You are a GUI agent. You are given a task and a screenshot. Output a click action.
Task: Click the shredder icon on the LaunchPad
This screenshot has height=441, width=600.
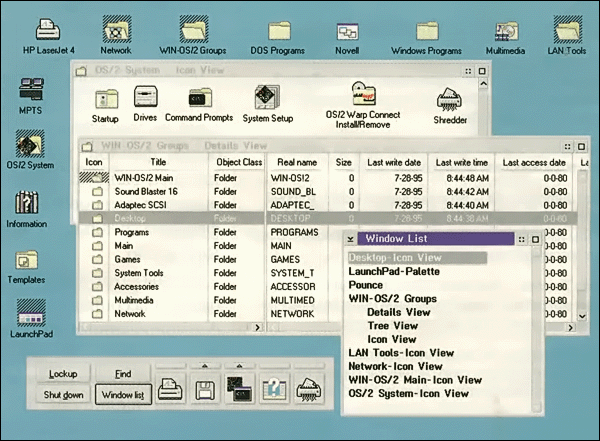309,389
